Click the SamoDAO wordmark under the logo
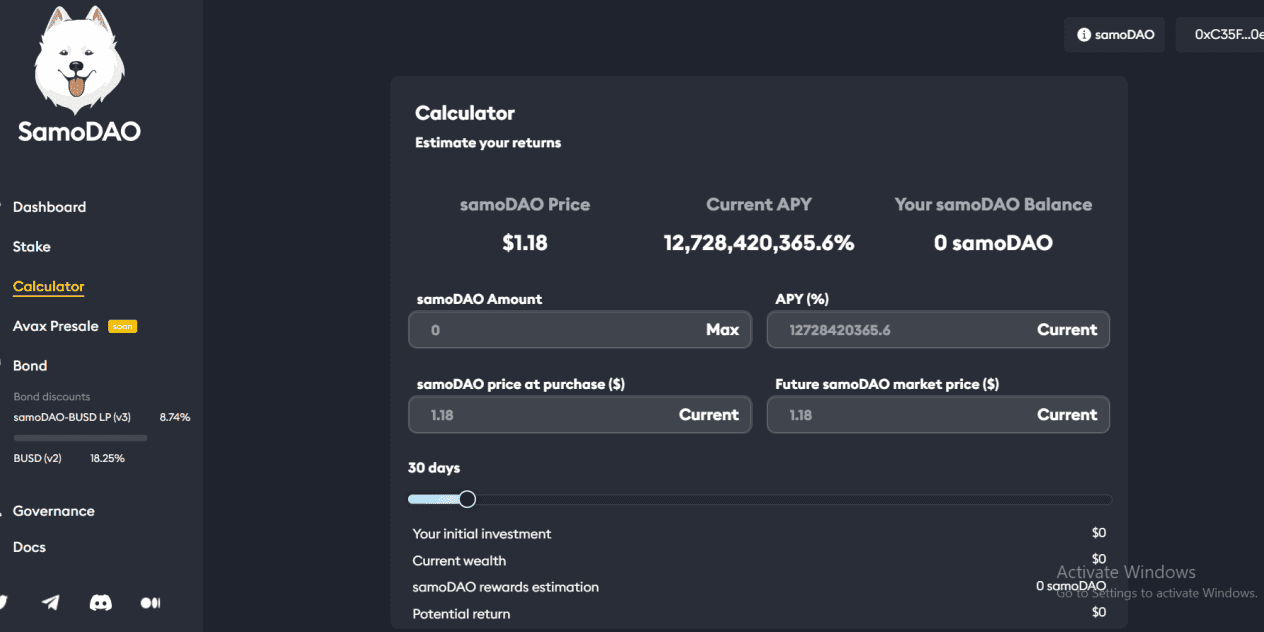Image resolution: width=1264 pixels, height=632 pixels. [x=80, y=132]
